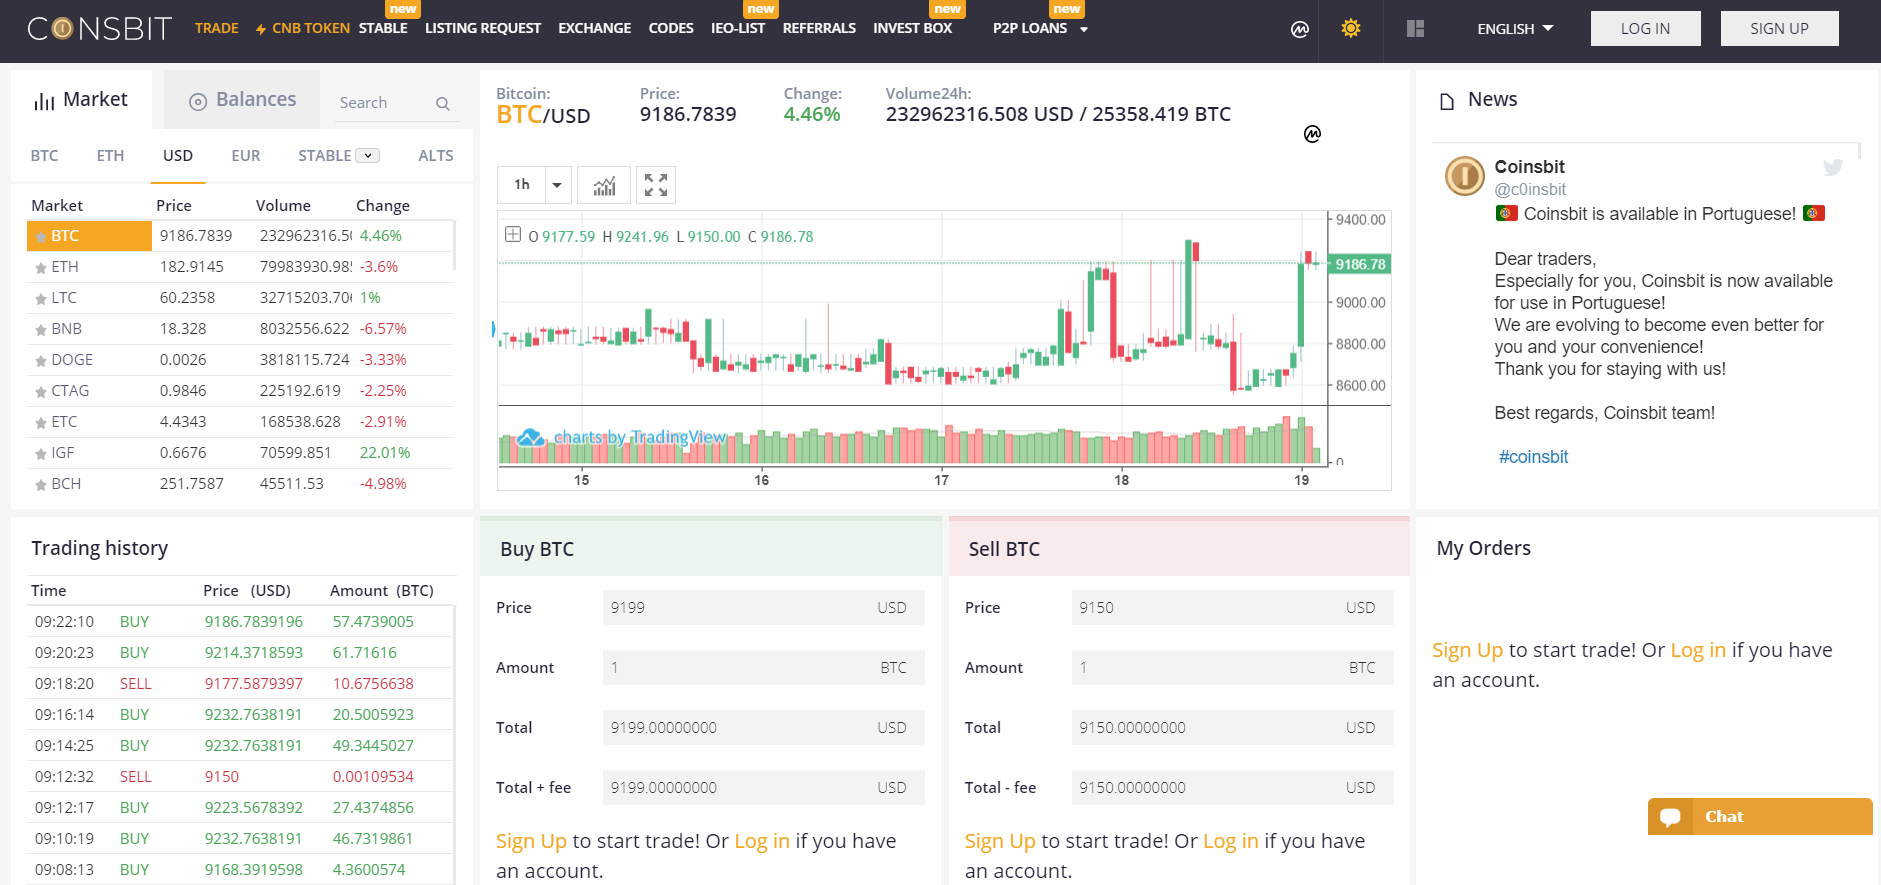Open the CODES menu item
Image resolution: width=1881 pixels, height=885 pixels.
click(671, 28)
